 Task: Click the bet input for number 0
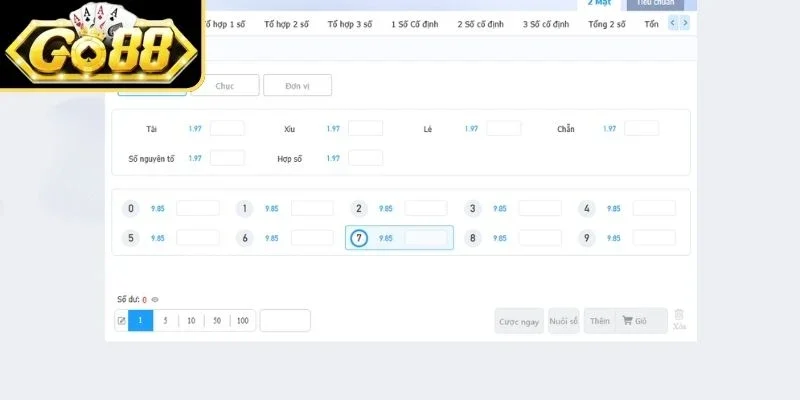pyautogui.click(x=198, y=208)
